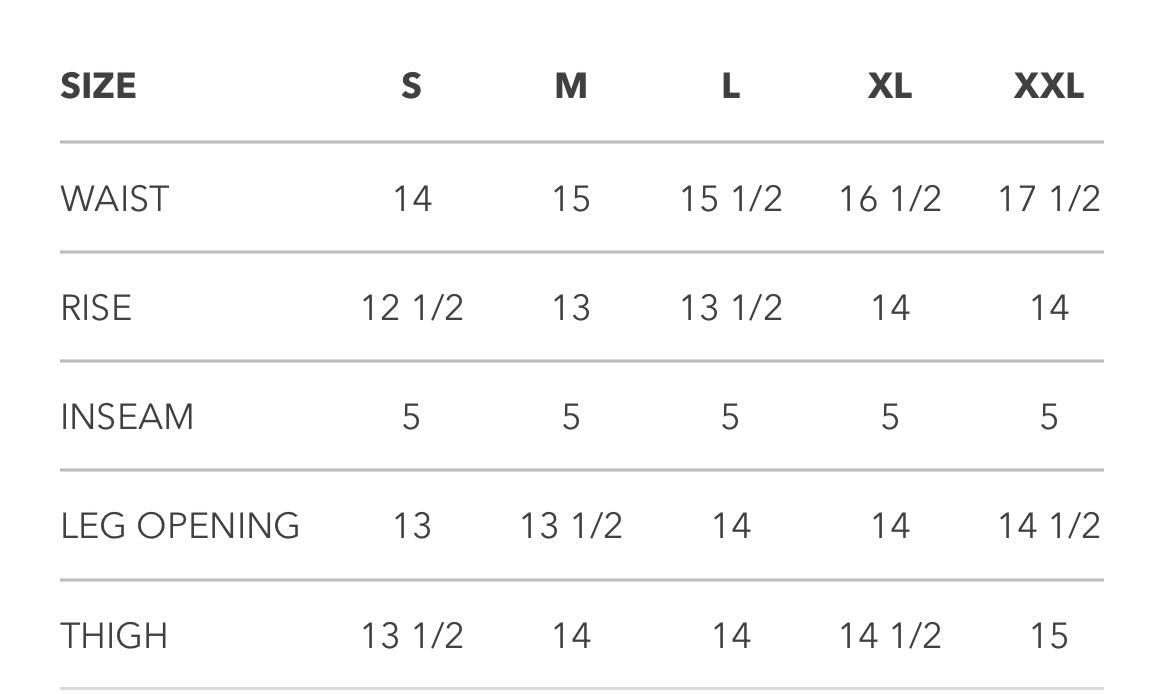Click leg opening value 13 1/2 for M

click(x=571, y=525)
